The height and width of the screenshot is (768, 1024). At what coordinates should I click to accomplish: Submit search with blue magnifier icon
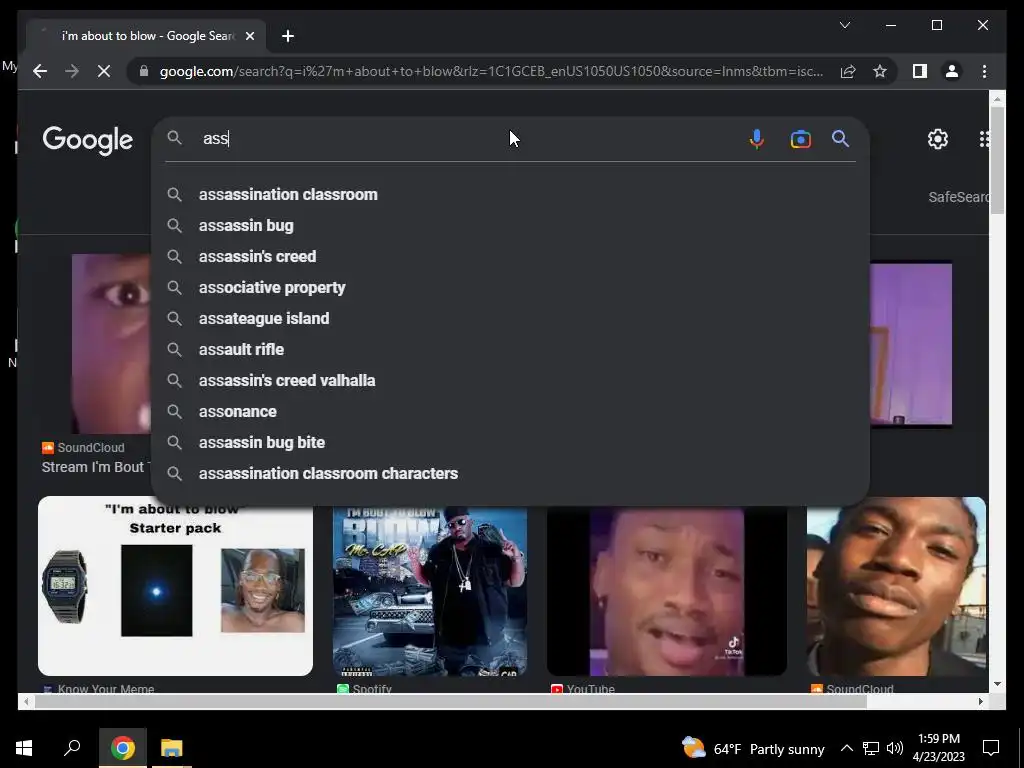tap(840, 138)
